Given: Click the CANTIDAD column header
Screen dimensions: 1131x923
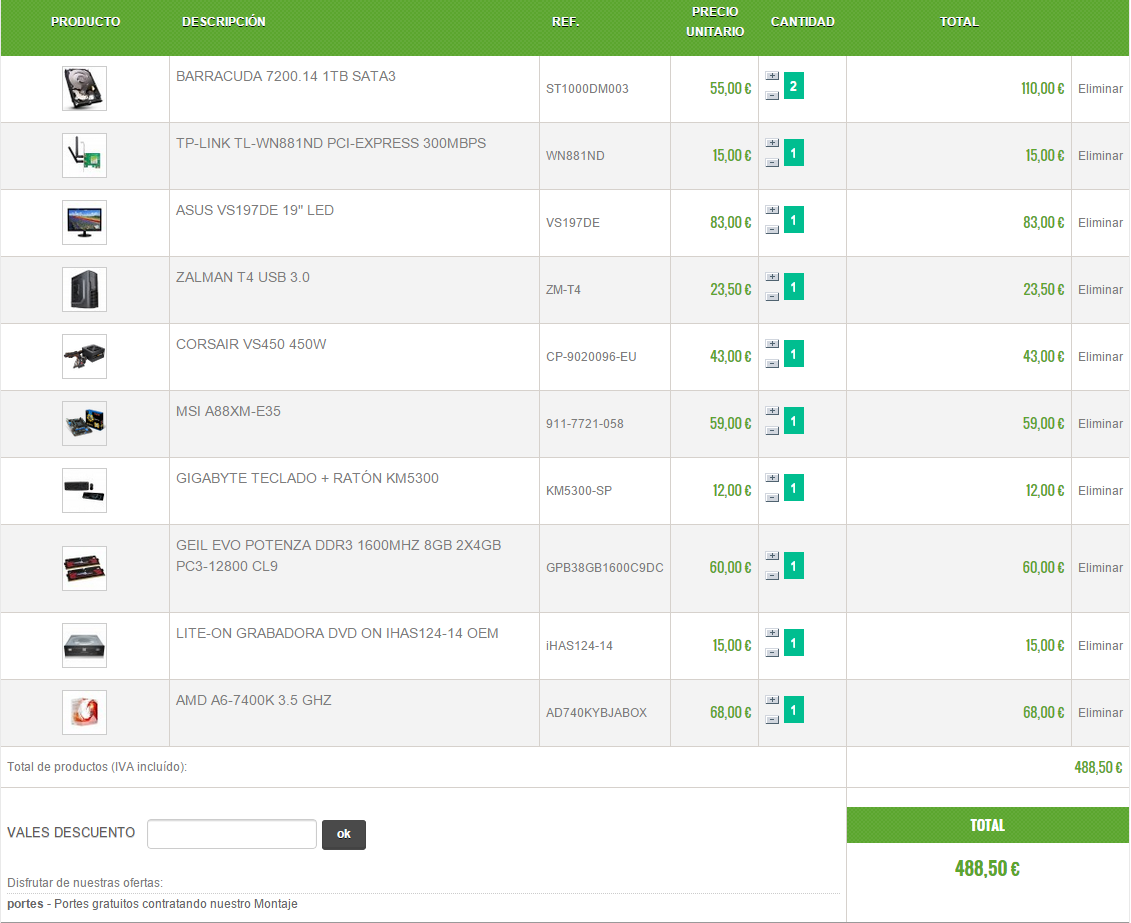Looking at the screenshot, I should (802, 22).
